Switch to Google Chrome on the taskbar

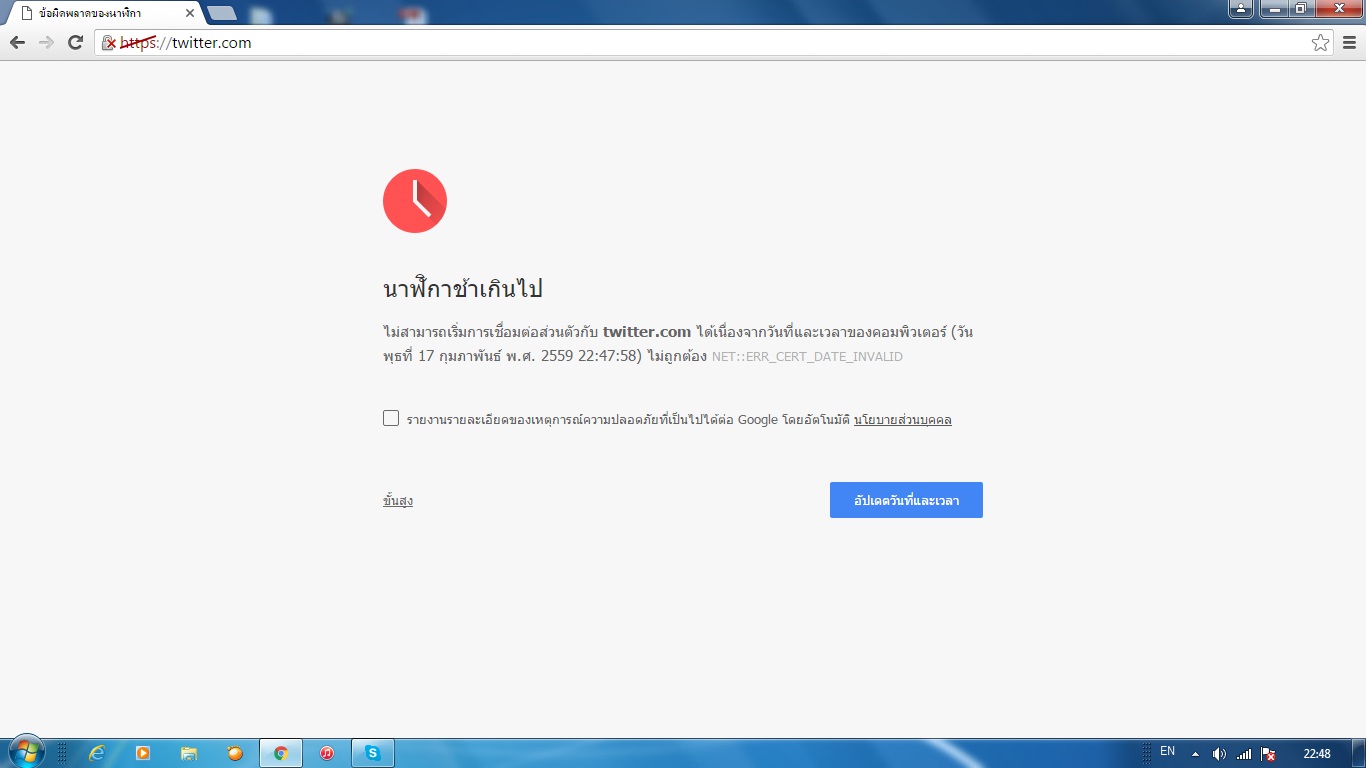pos(281,753)
